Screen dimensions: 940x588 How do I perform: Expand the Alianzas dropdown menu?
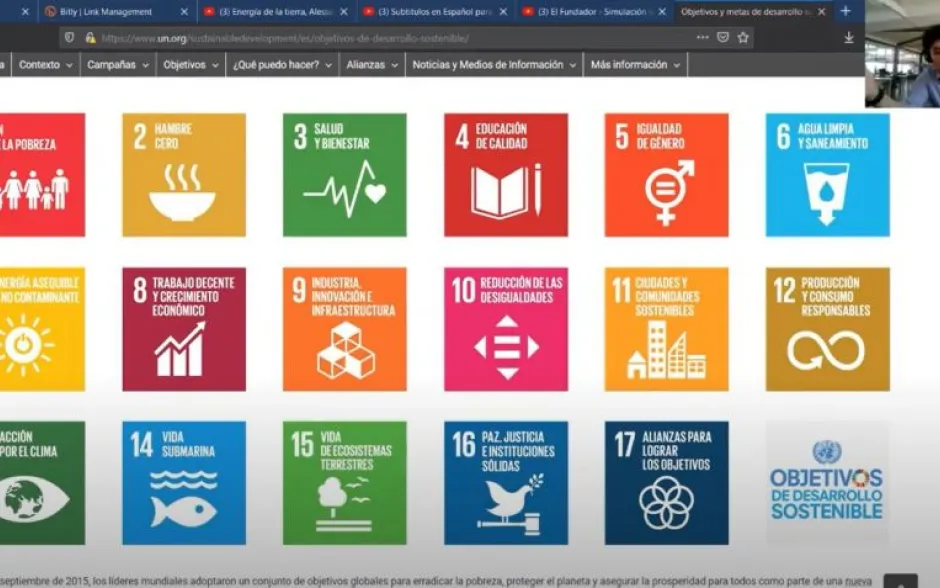point(372,65)
